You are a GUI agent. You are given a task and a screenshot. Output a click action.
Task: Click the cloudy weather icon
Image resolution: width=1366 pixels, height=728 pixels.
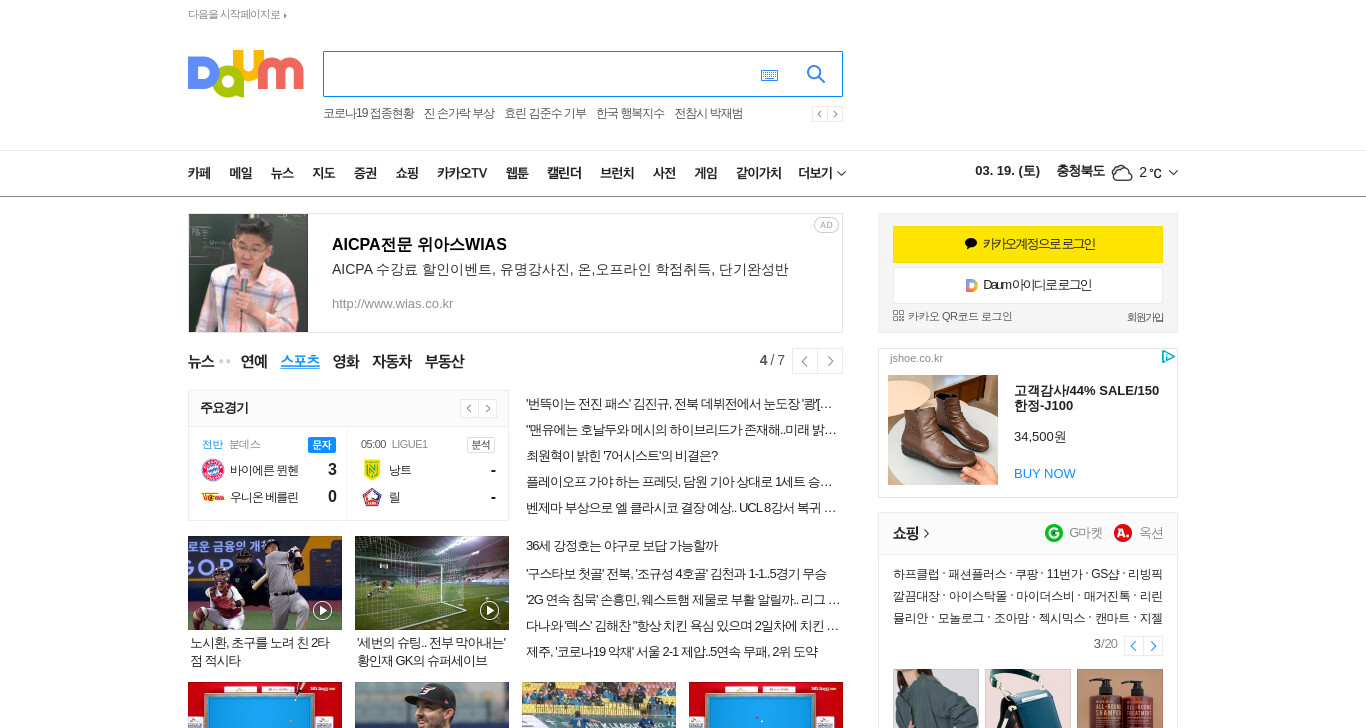(1122, 173)
